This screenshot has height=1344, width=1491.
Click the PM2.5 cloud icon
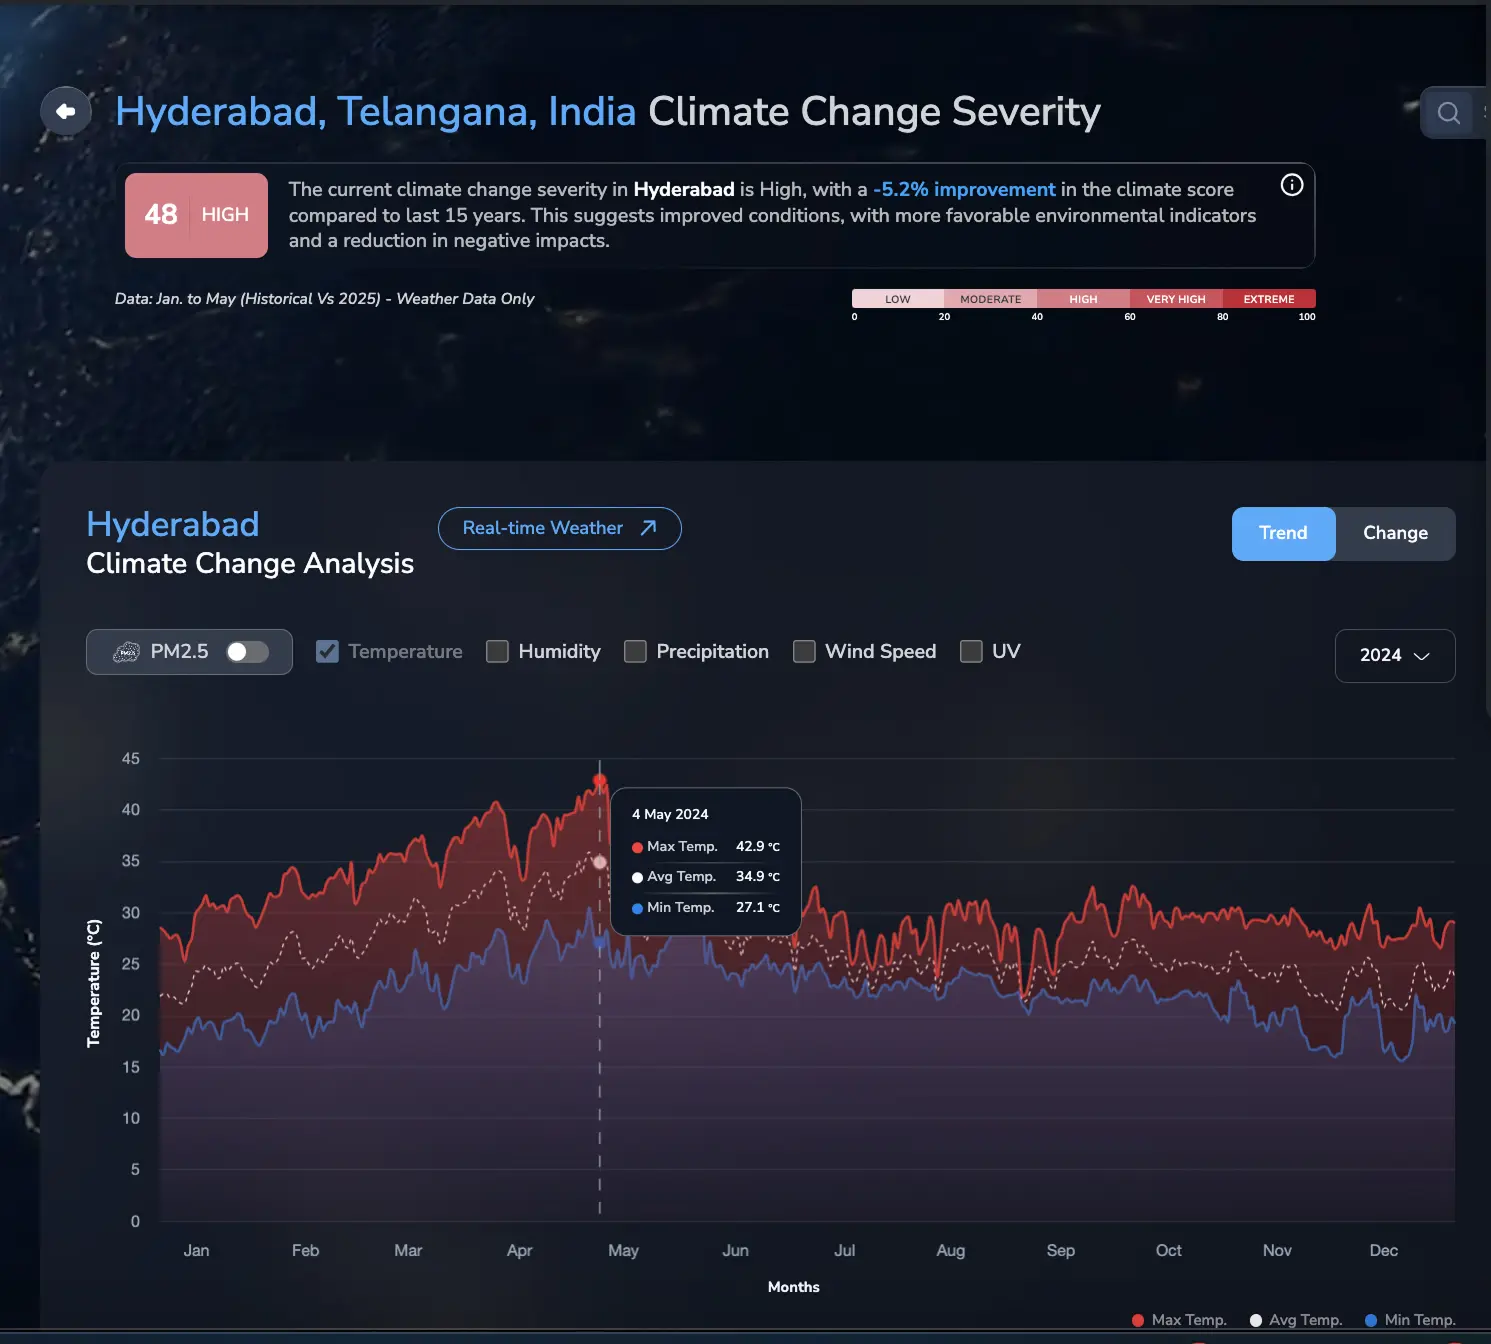pyautogui.click(x=126, y=652)
